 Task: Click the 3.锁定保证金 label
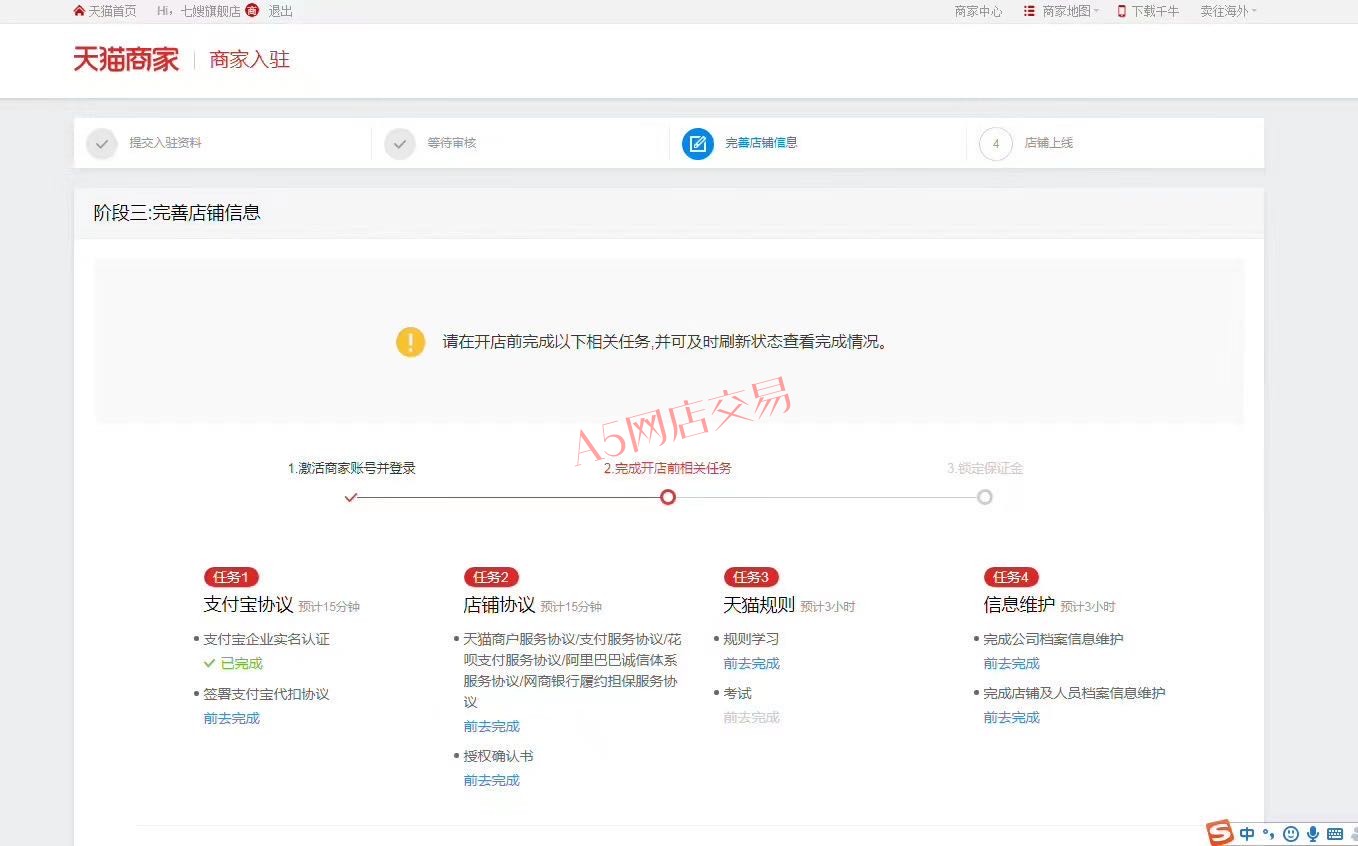click(985, 468)
